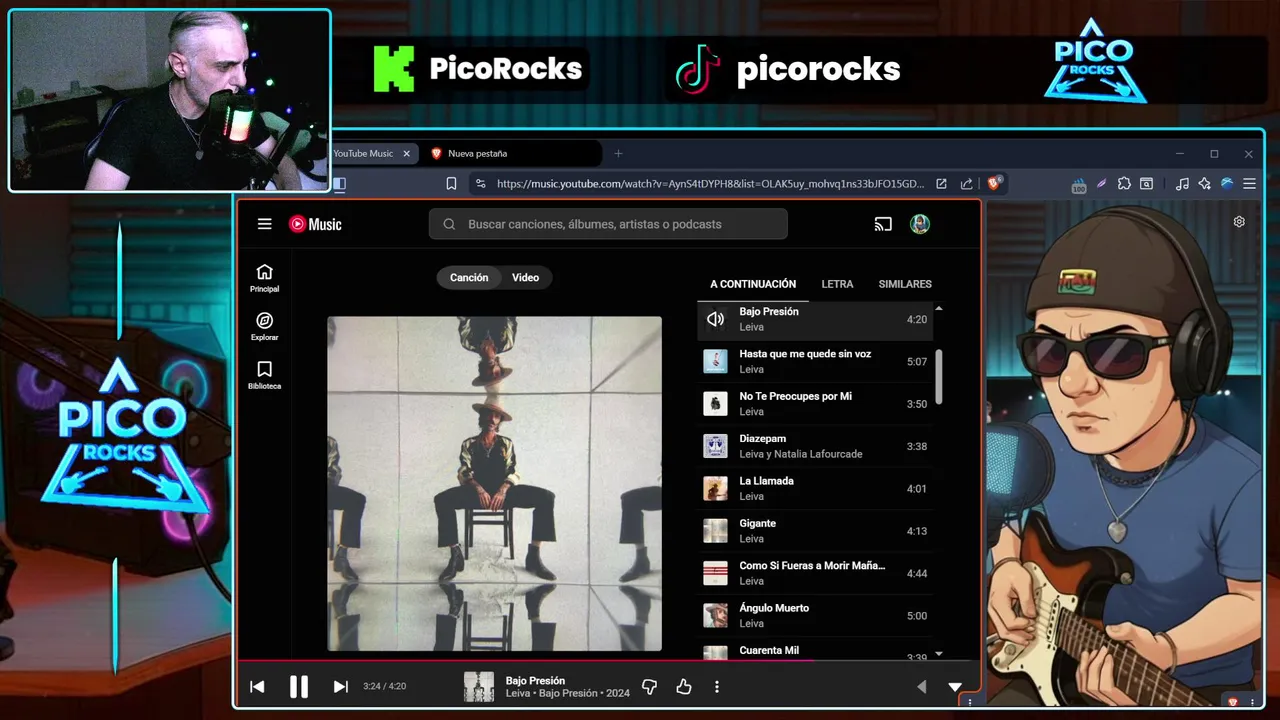This screenshot has height=720, width=1280.
Task: Collapse the player page with down triangle
Action: [955, 686]
